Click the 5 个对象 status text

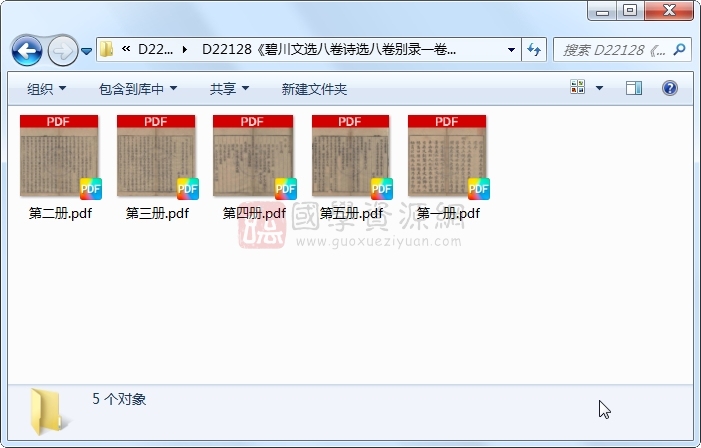[x=119, y=399]
